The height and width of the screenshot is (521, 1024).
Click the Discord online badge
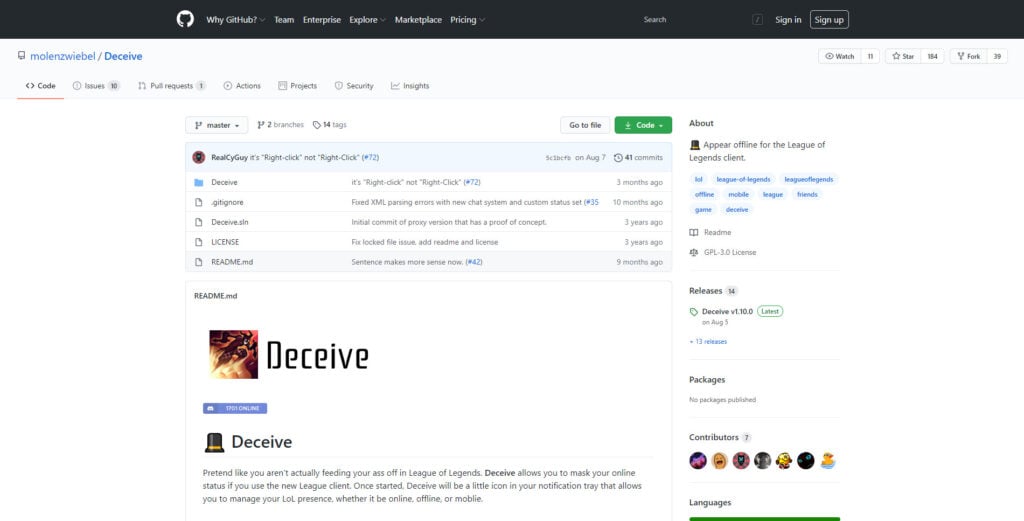coord(235,408)
